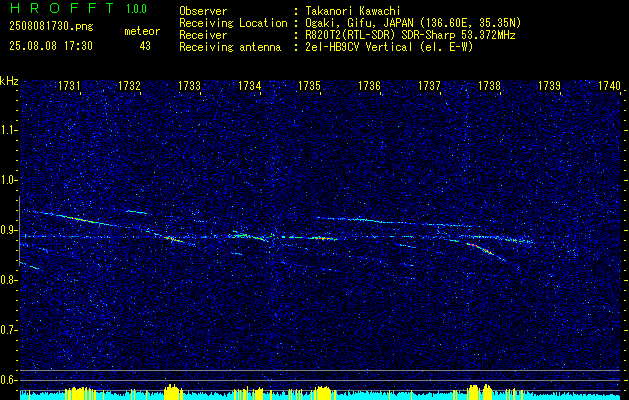Click the meteor count label
Screen dimensions: 629x400
click(x=142, y=31)
